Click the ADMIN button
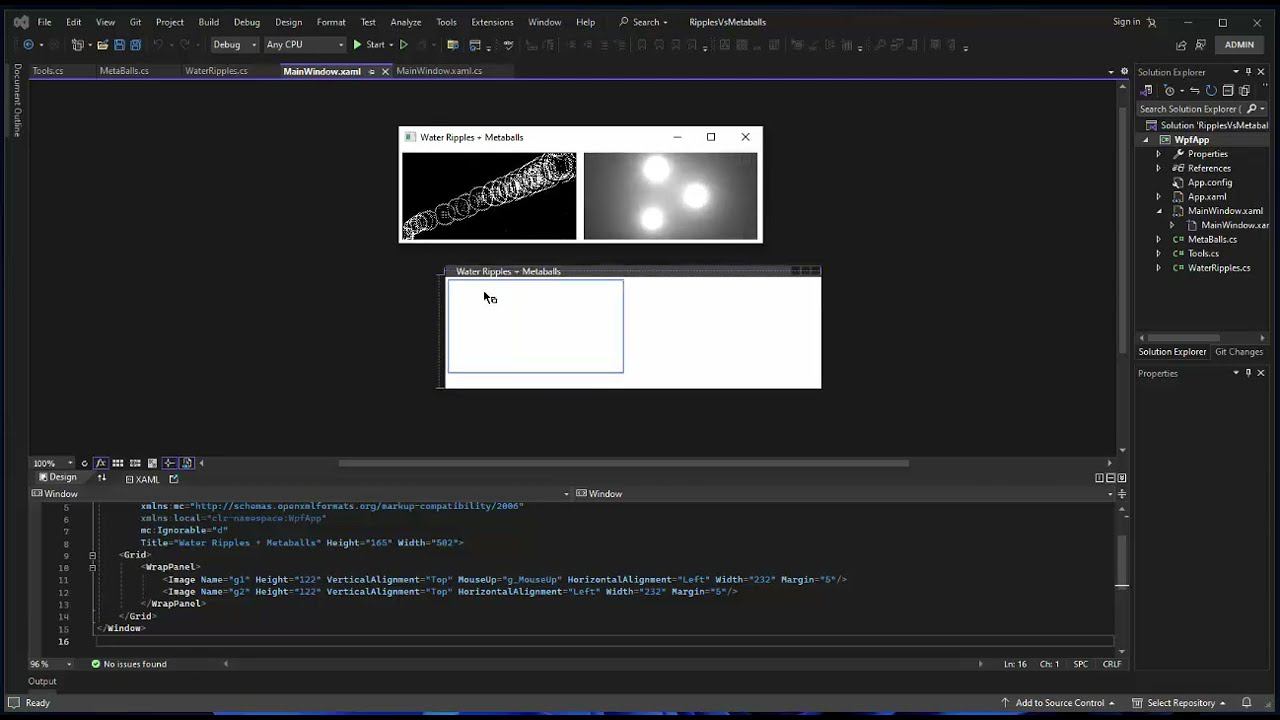Viewport: 1280px width, 720px height. (x=1239, y=45)
